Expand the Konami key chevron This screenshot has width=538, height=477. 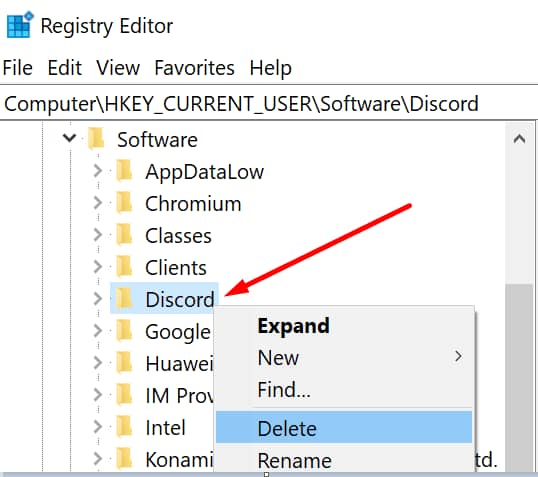pos(98,459)
